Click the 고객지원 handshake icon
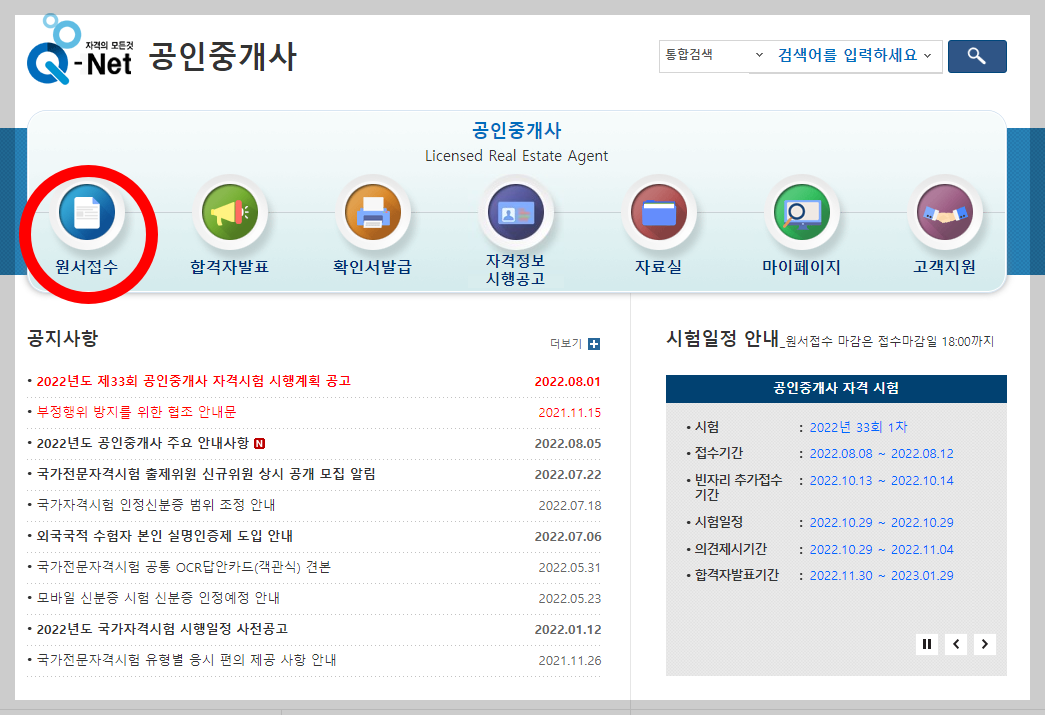This screenshot has width=1045, height=715. (x=945, y=212)
